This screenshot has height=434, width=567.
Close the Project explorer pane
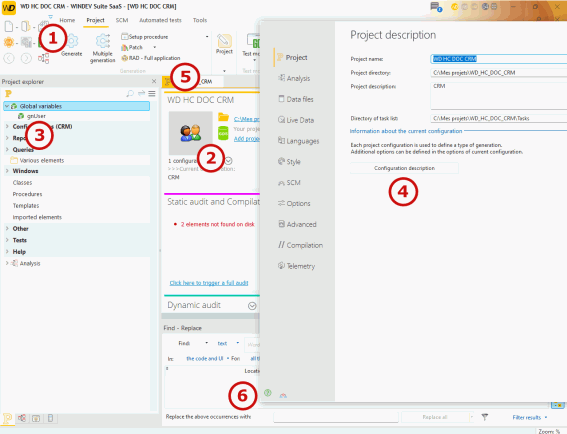(x=154, y=81)
